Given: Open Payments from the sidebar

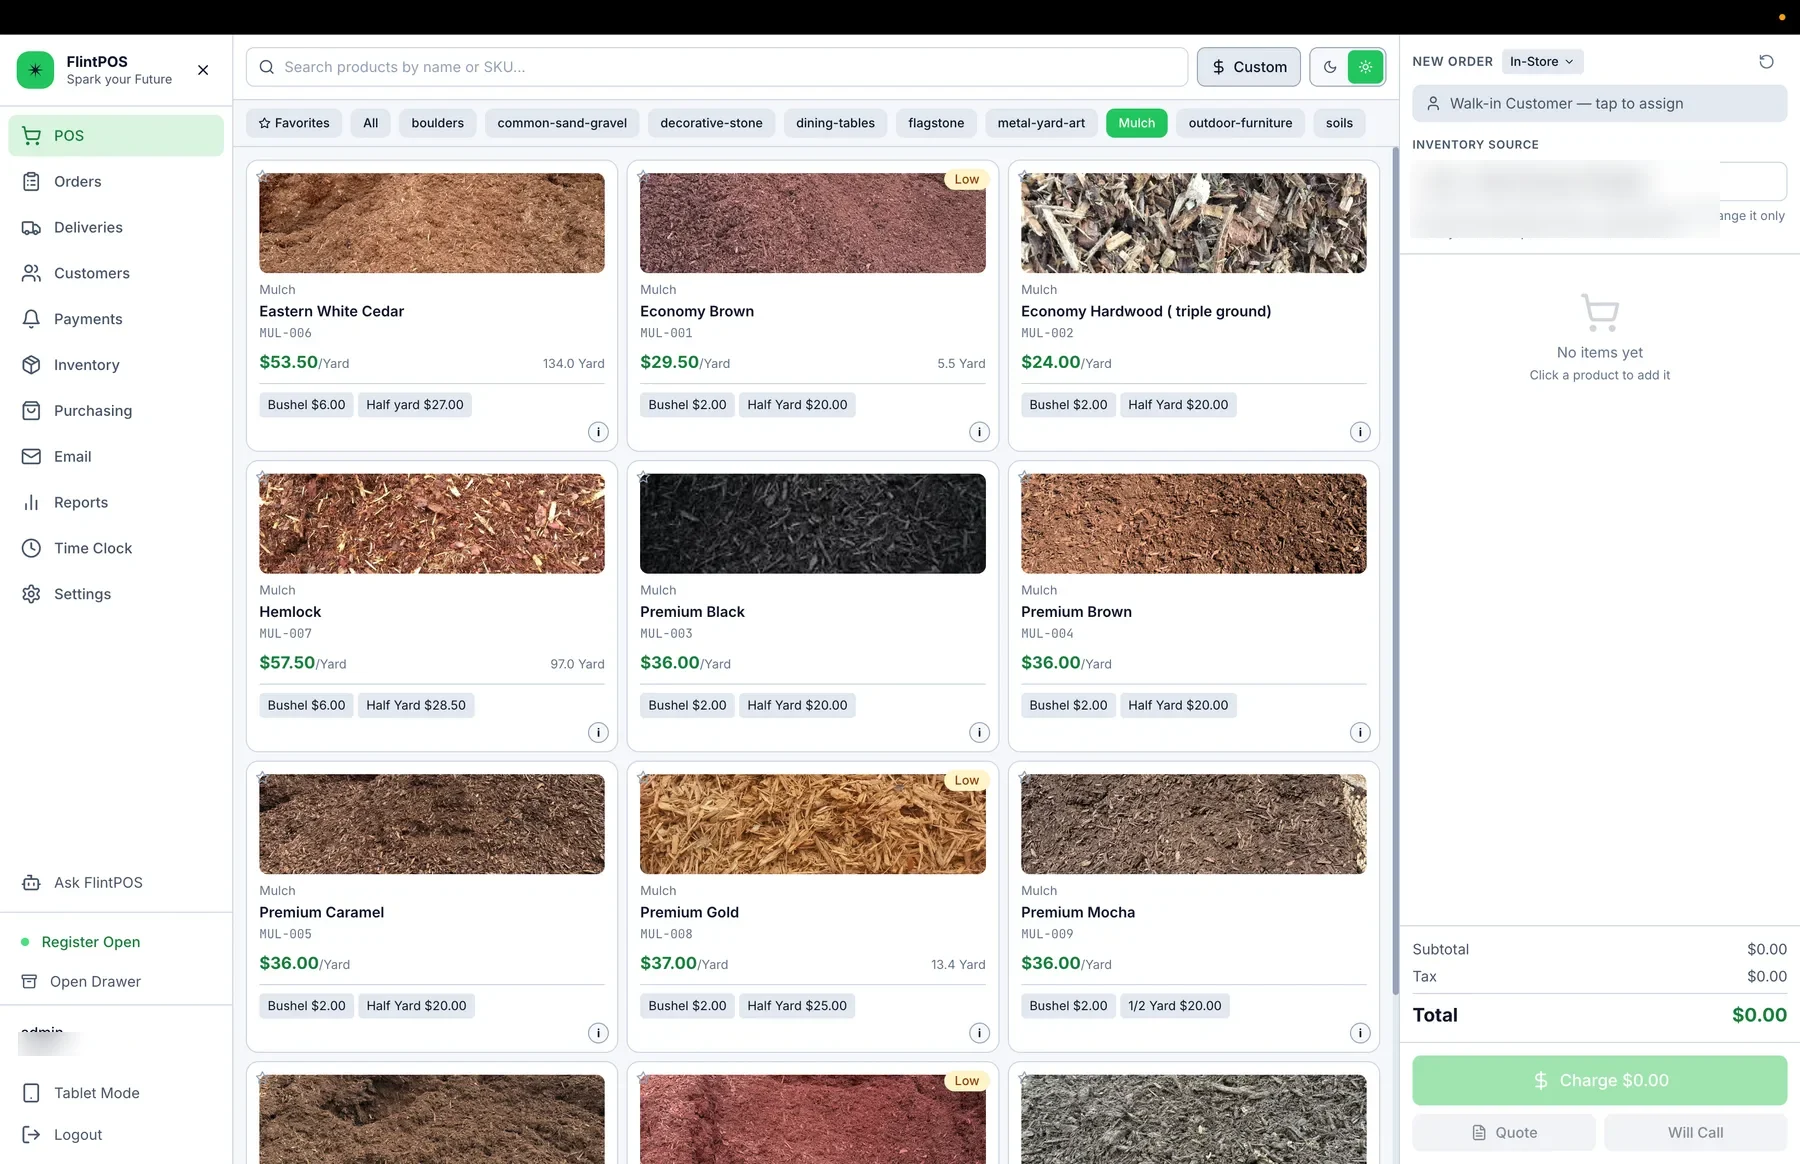Looking at the screenshot, I should tap(116, 319).
